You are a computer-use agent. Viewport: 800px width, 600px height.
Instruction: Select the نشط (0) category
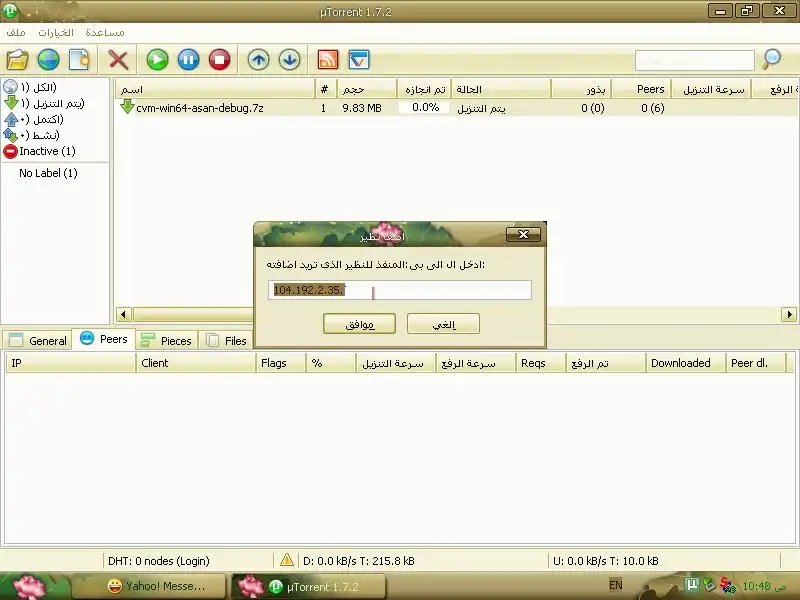[x=32, y=135]
